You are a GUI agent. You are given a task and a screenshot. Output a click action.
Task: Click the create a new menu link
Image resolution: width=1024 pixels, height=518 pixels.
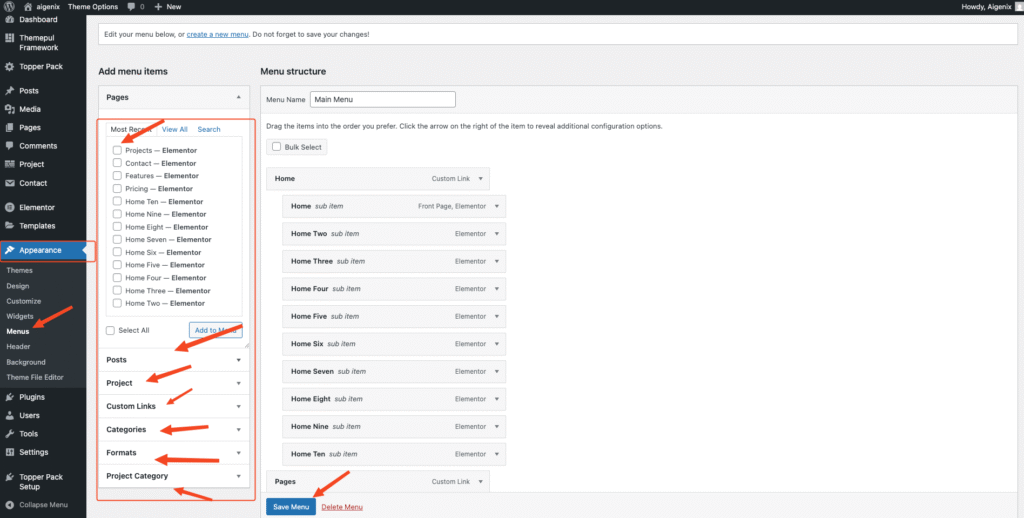[x=217, y=34]
